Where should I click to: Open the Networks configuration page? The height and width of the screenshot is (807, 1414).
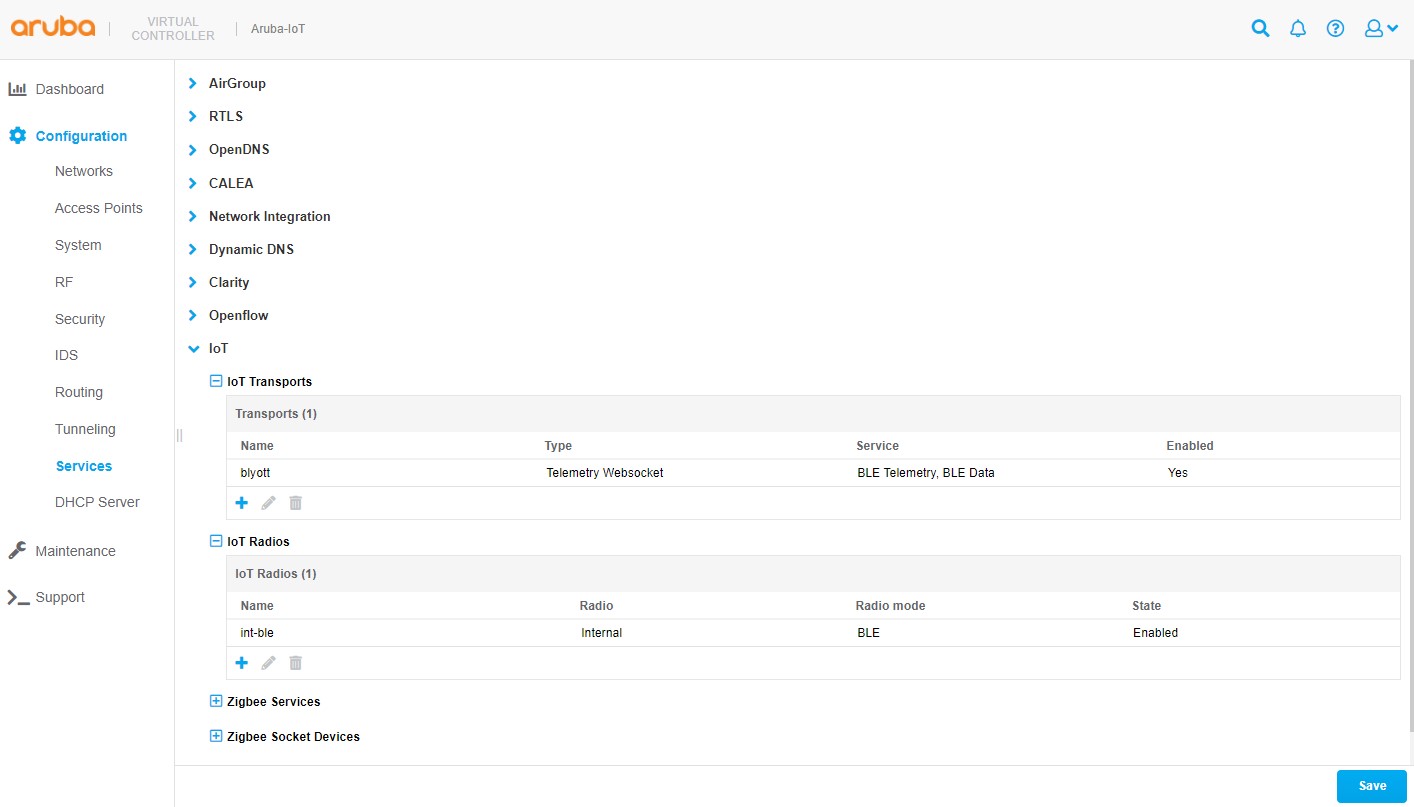(84, 171)
